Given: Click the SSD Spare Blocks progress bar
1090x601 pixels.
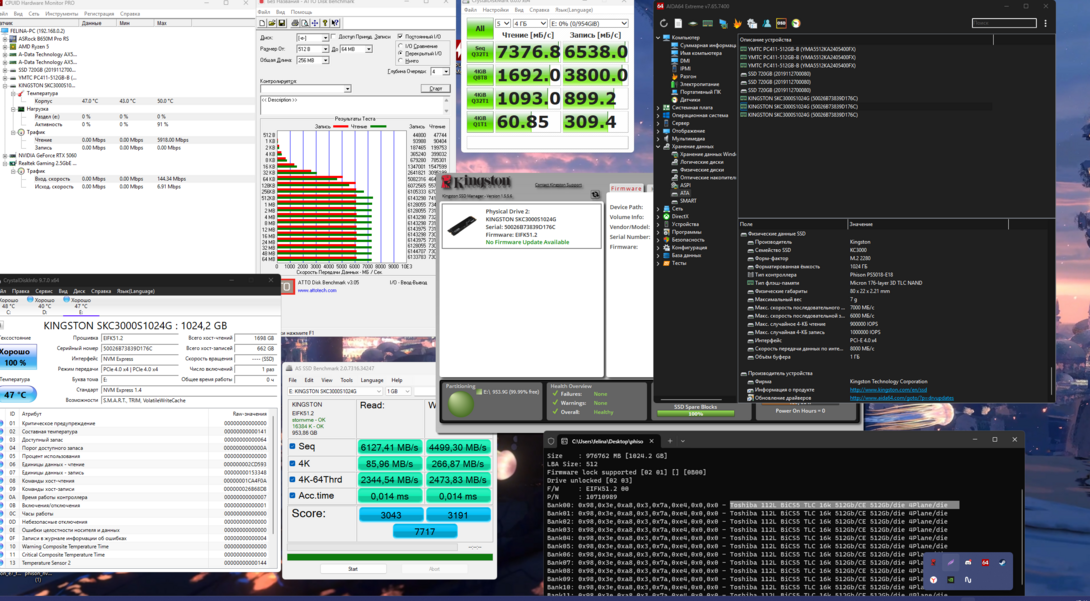Looking at the screenshot, I should [695, 413].
